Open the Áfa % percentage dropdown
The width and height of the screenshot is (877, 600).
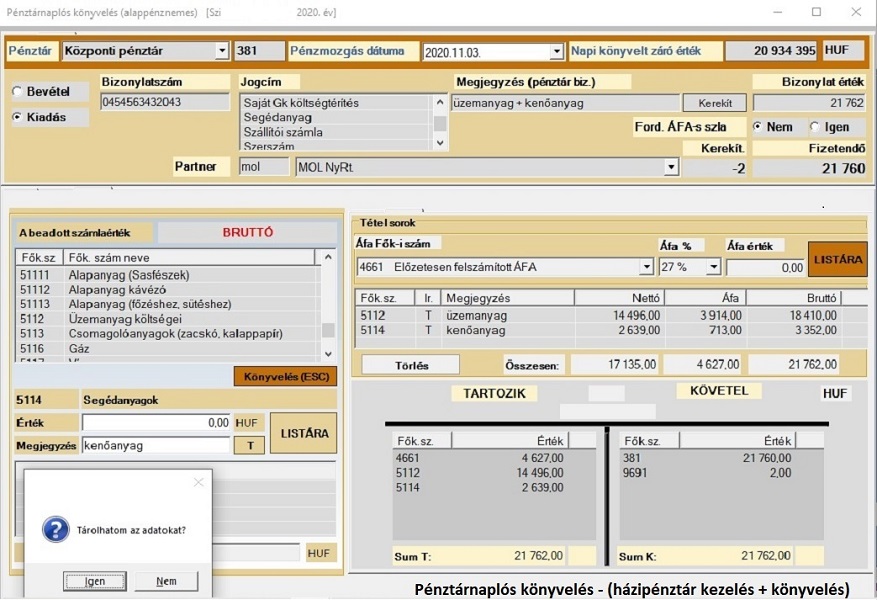click(715, 267)
